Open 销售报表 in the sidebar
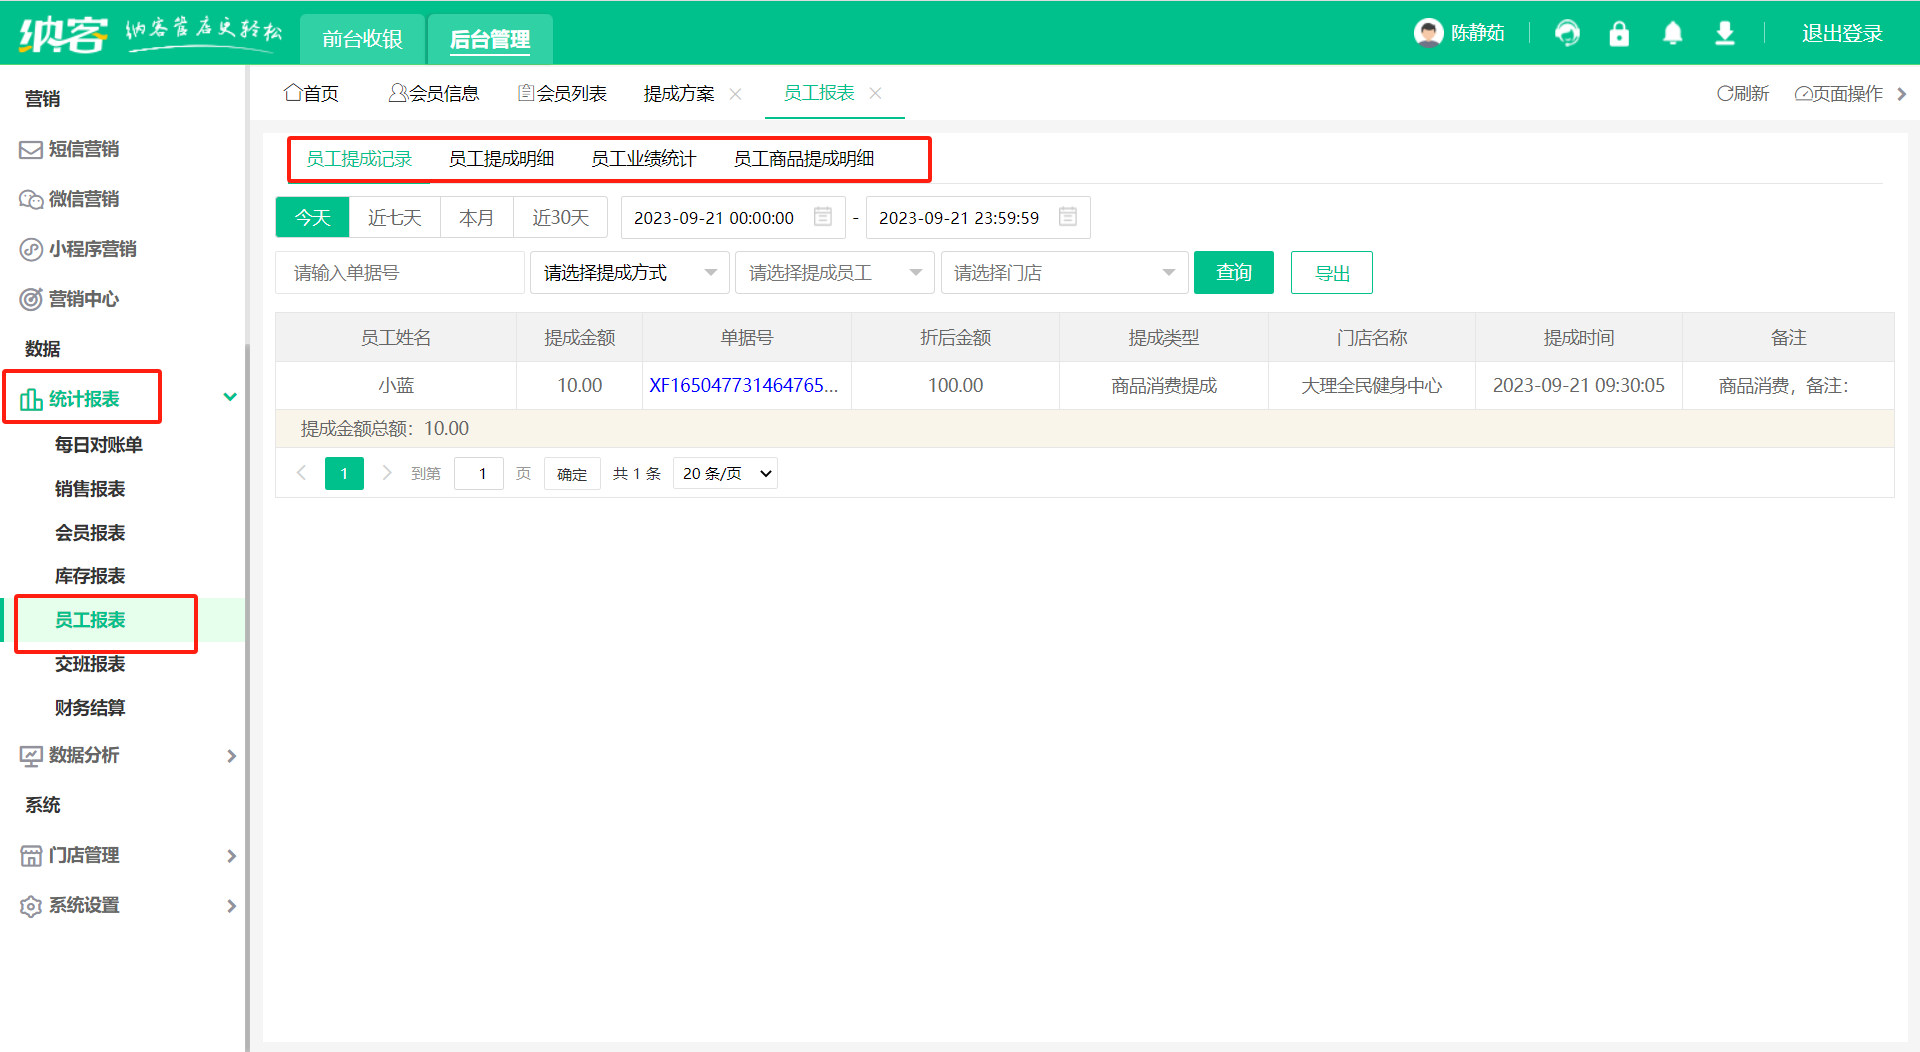 (x=90, y=489)
